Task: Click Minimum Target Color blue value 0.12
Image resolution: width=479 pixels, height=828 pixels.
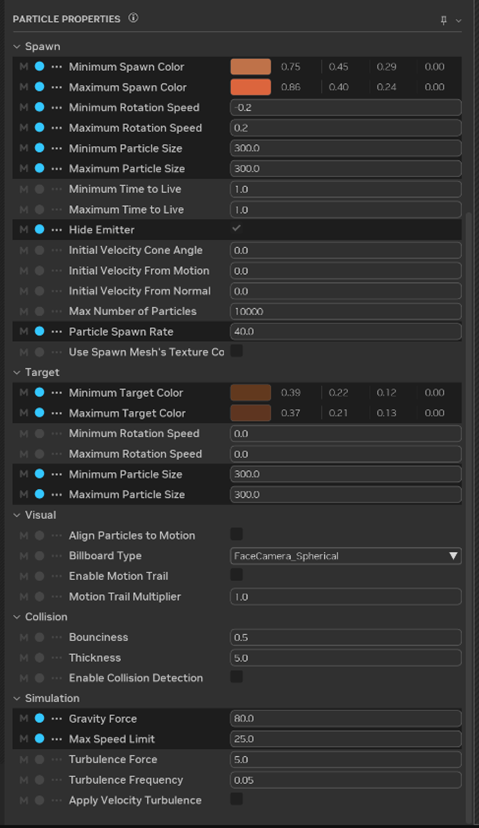Action: 387,392
